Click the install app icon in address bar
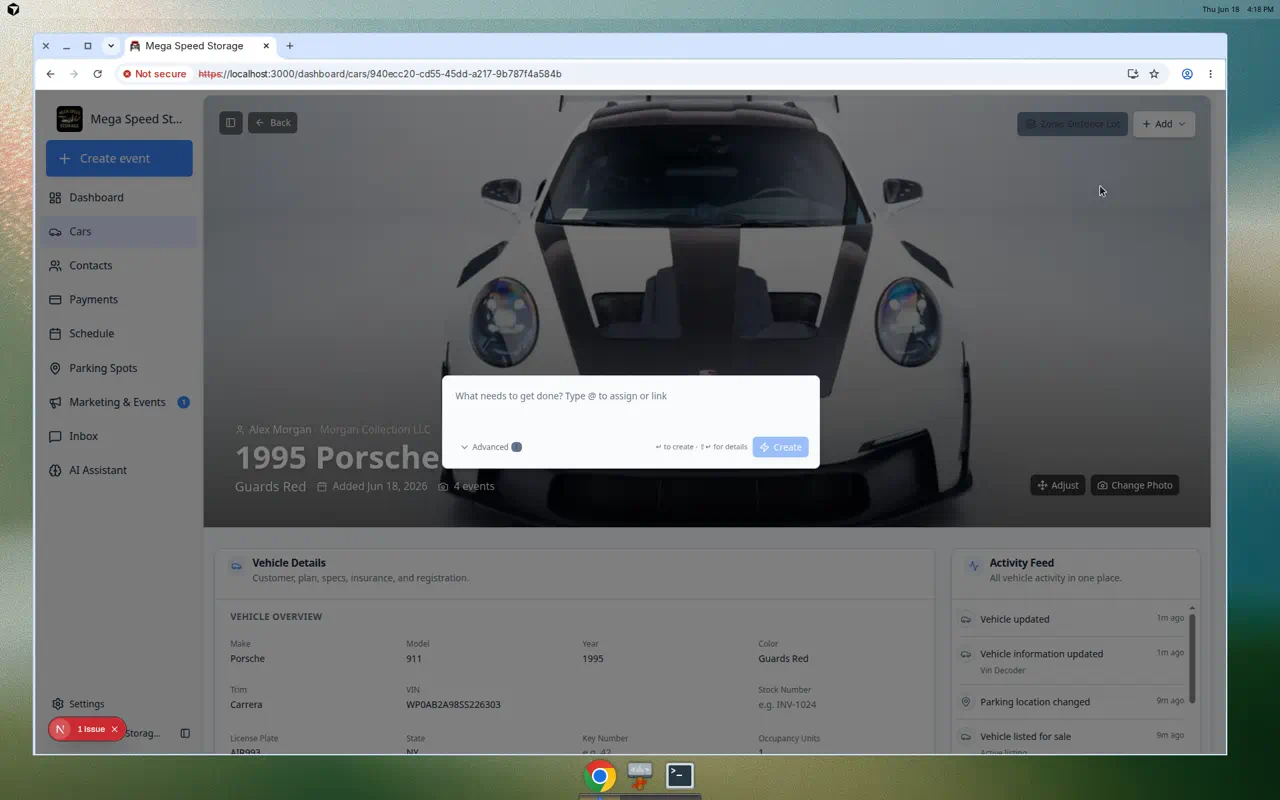 click(x=1132, y=74)
